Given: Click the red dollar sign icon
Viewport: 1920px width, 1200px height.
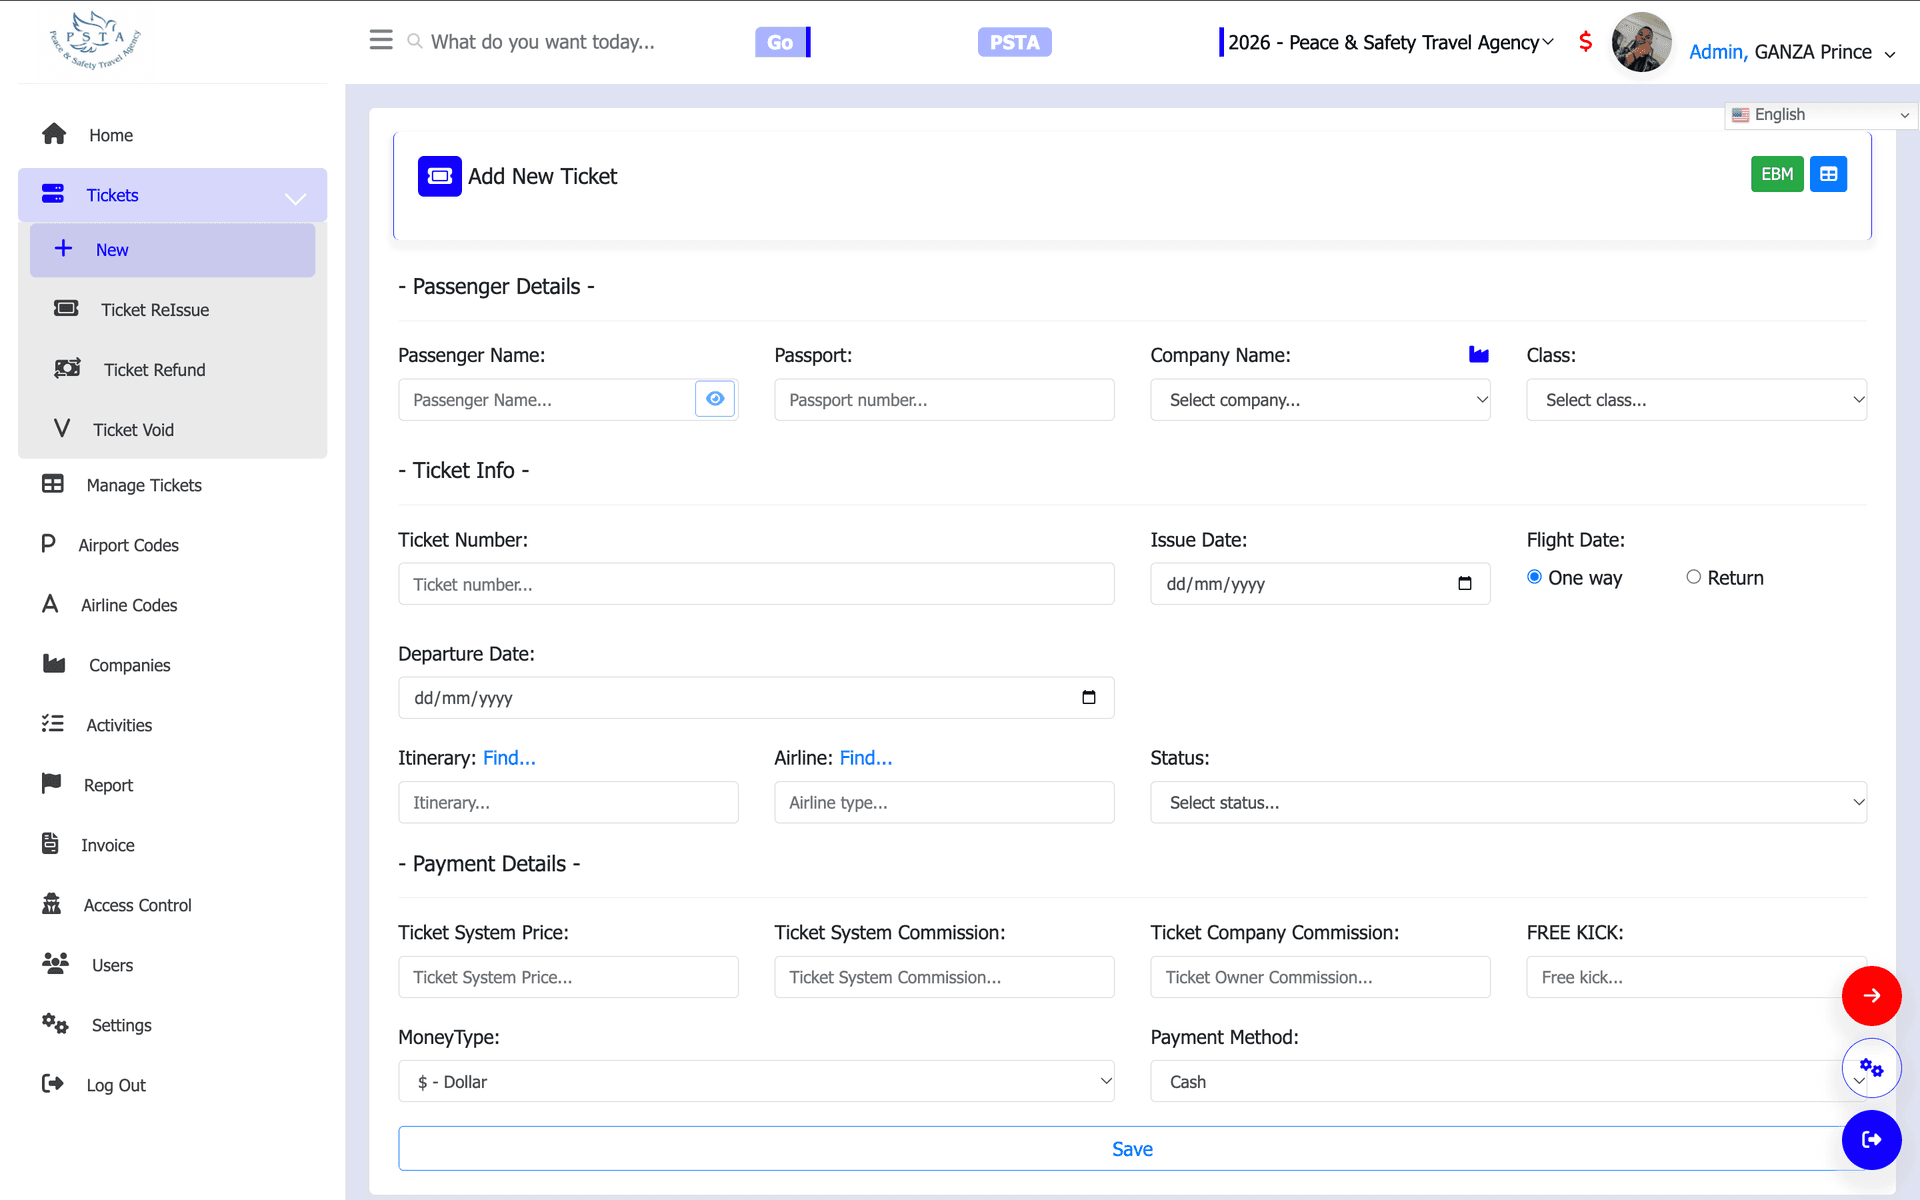Looking at the screenshot, I should pyautogui.click(x=1585, y=42).
